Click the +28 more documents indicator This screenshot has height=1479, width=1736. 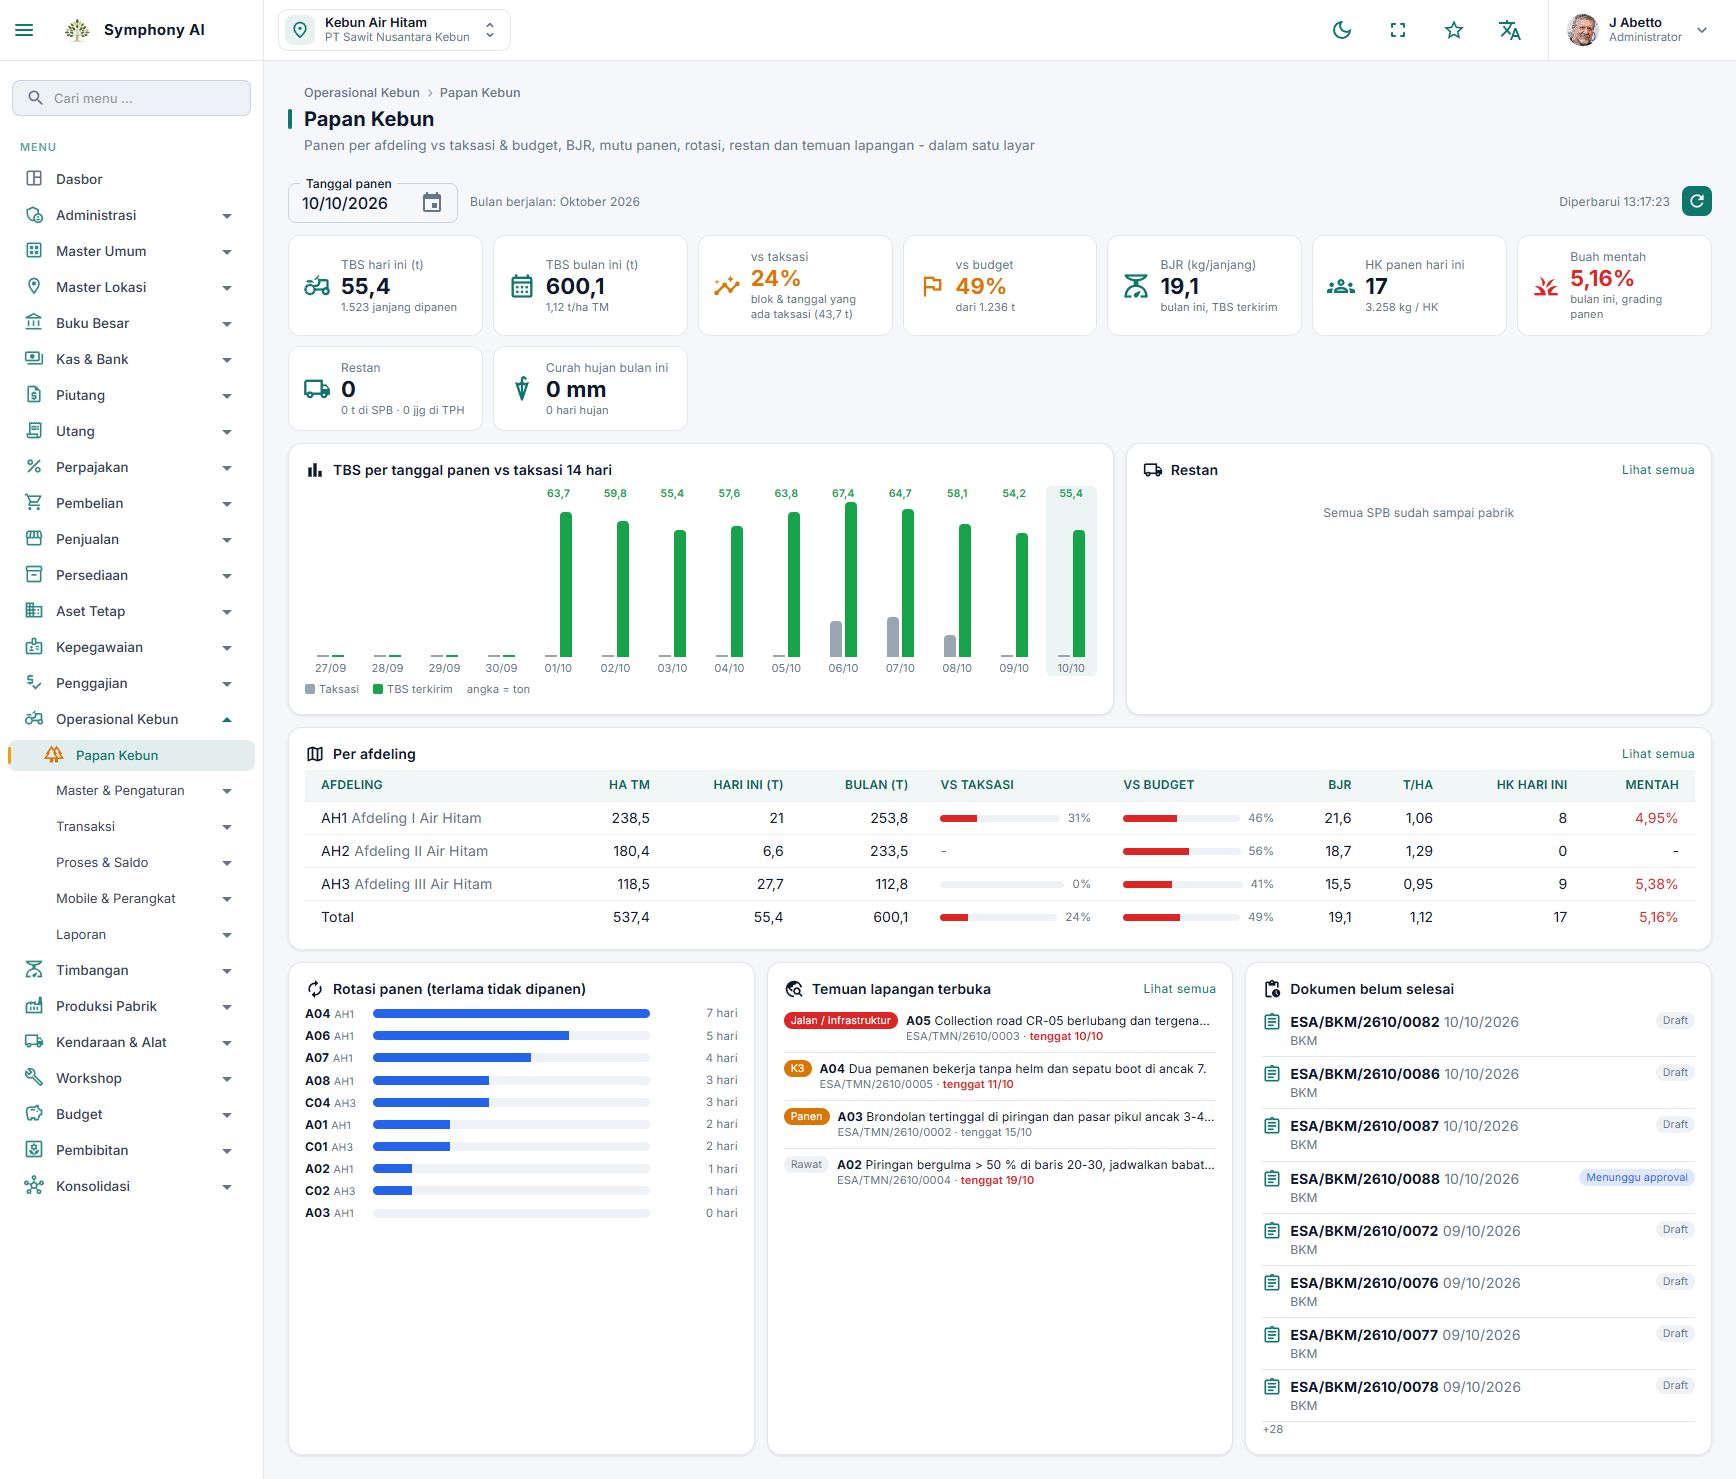coord(1273,1430)
